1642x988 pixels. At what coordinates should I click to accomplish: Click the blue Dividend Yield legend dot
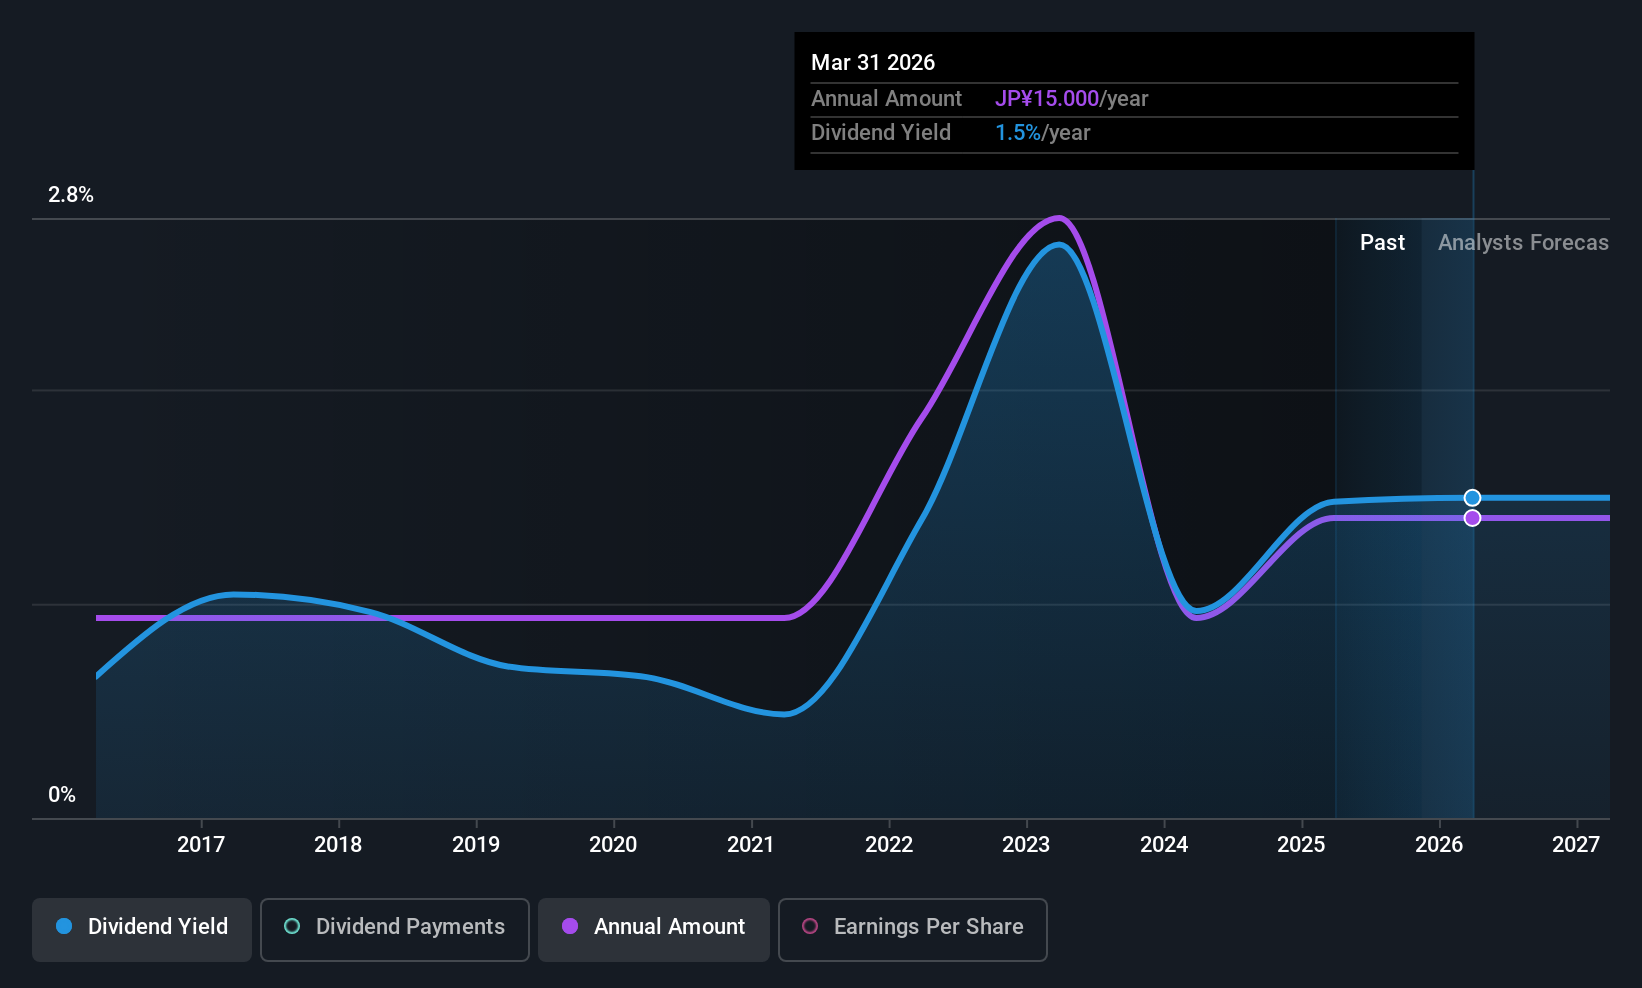click(x=64, y=926)
